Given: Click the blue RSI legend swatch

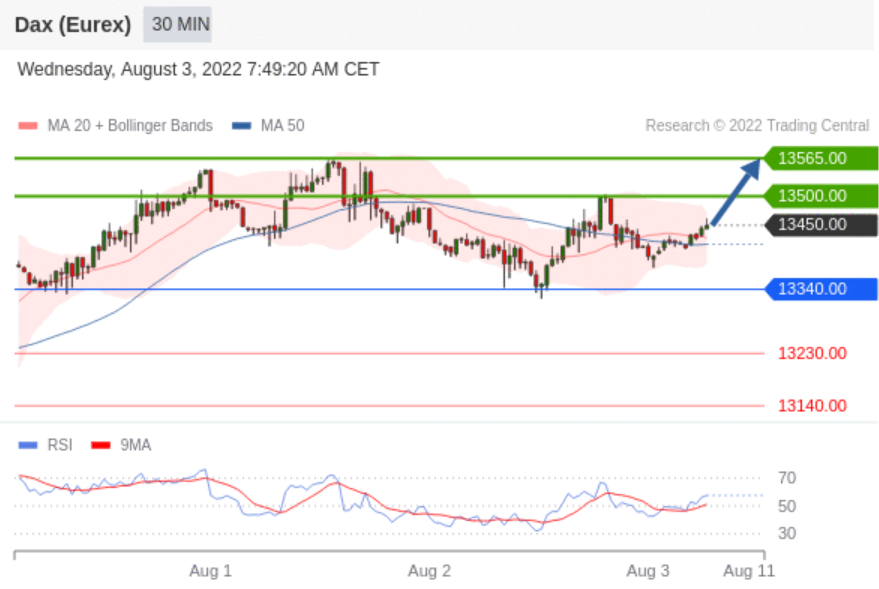Looking at the screenshot, I should (x=28, y=446).
